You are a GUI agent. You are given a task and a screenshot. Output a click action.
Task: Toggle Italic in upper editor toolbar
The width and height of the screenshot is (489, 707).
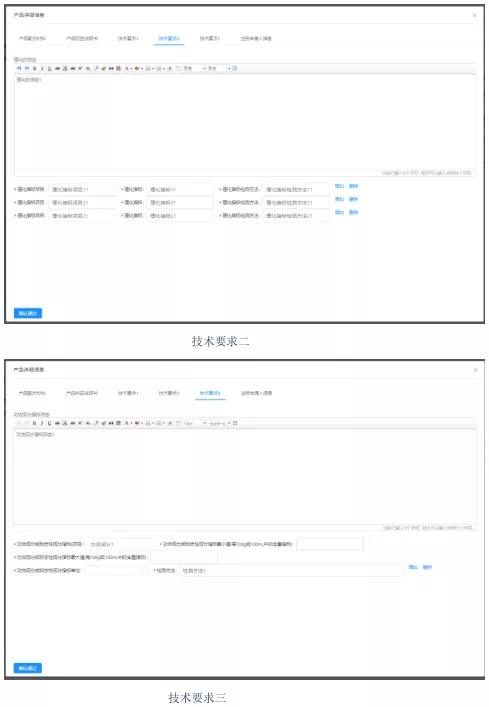point(42,69)
